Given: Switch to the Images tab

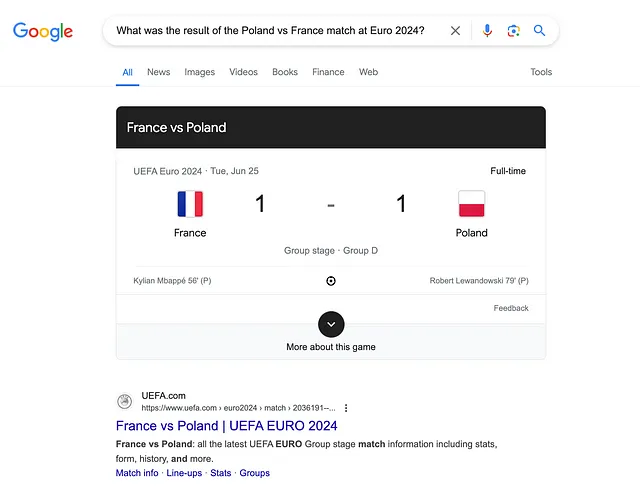Looking at the screenshot, I should point(200,72).
